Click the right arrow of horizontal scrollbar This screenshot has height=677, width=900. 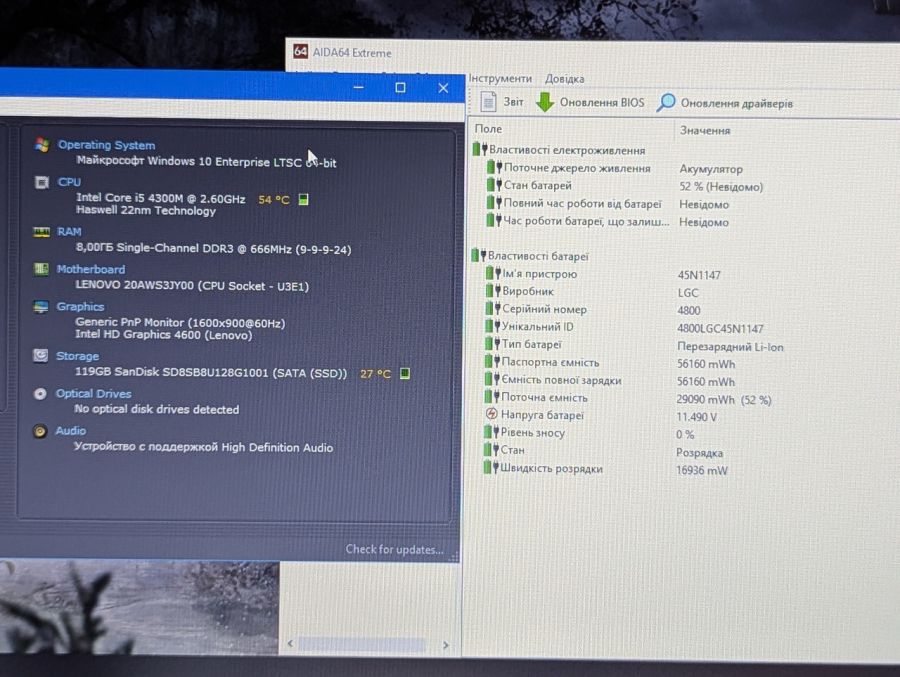click(x=445, y=645)
